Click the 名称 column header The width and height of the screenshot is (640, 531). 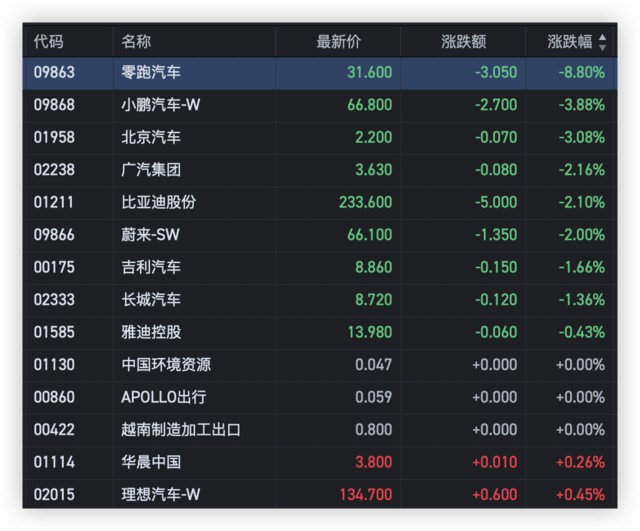(136, 42)
